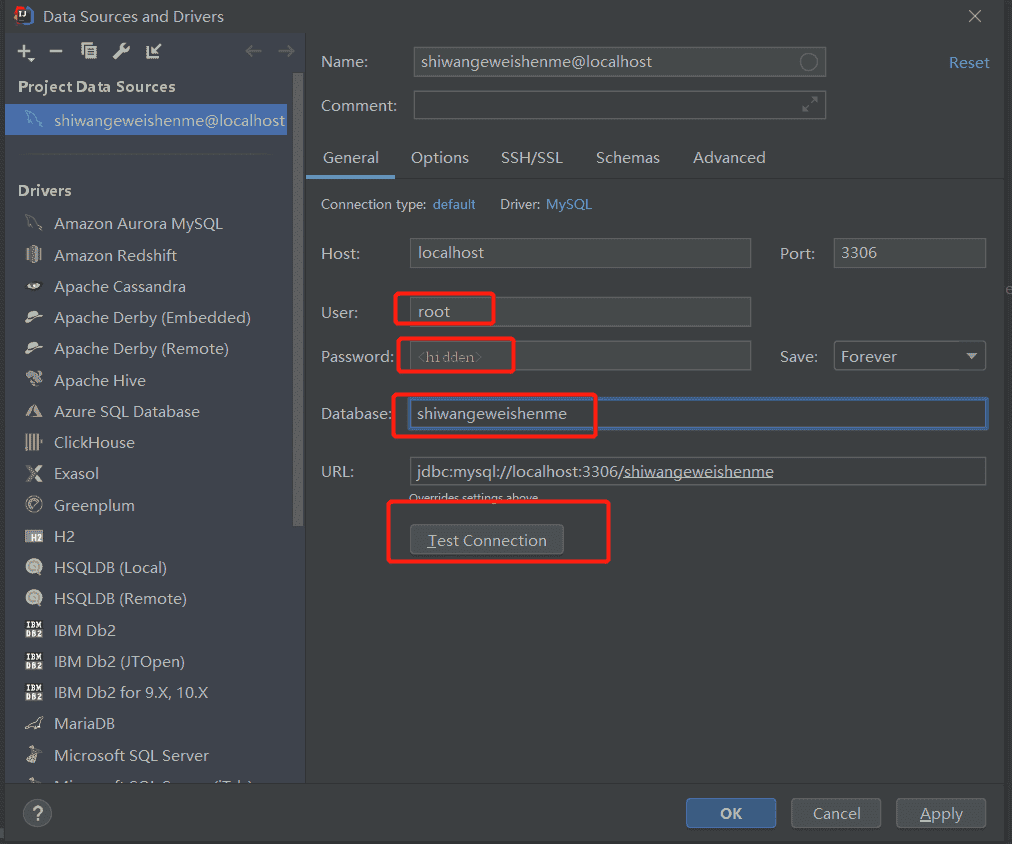Click the Reset link
Image resolution: width=1012 pixels, height=844 pixels.
pos(969,63)
